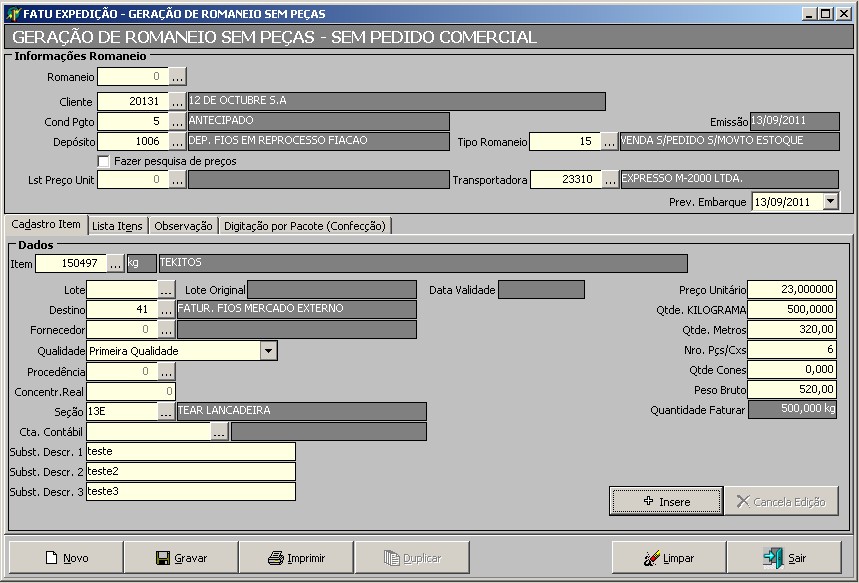Open the Tipo Romaneio lookup ellipsis button
Image resolution: width=859 pixels, height=583 pixels.
pyautogui.click(x=609, y=142)
